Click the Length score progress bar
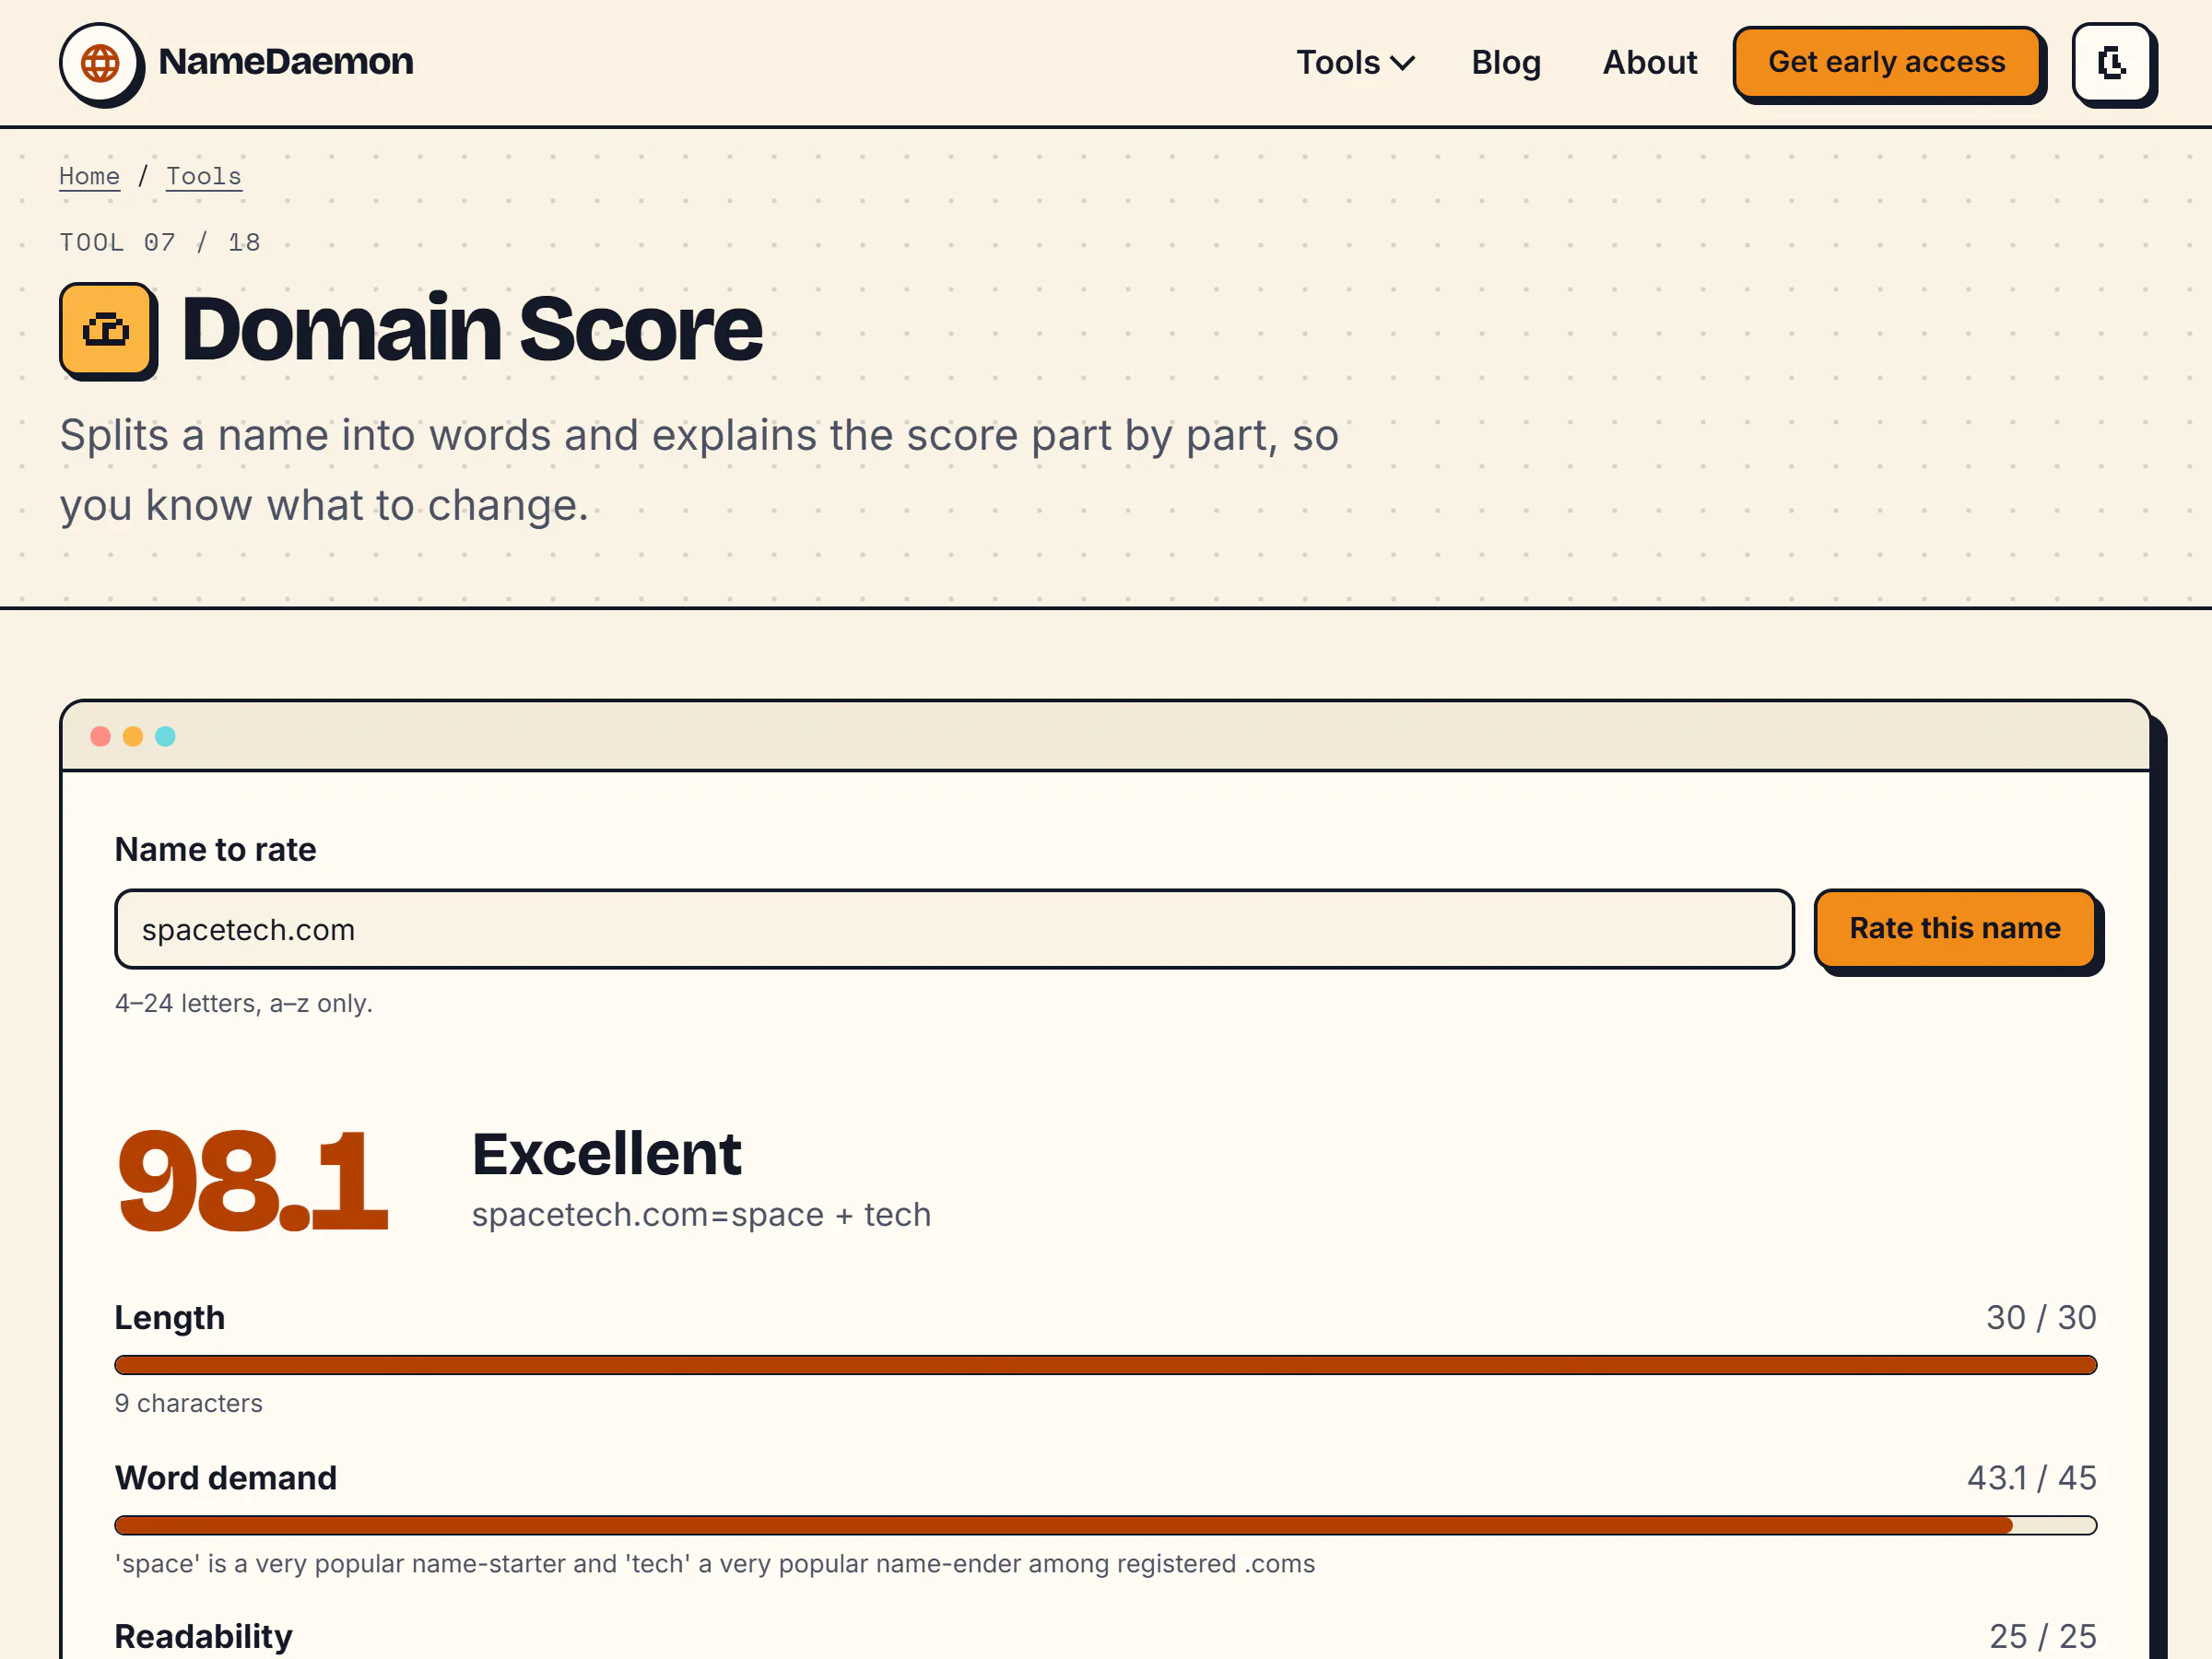 [1105, 1365]
